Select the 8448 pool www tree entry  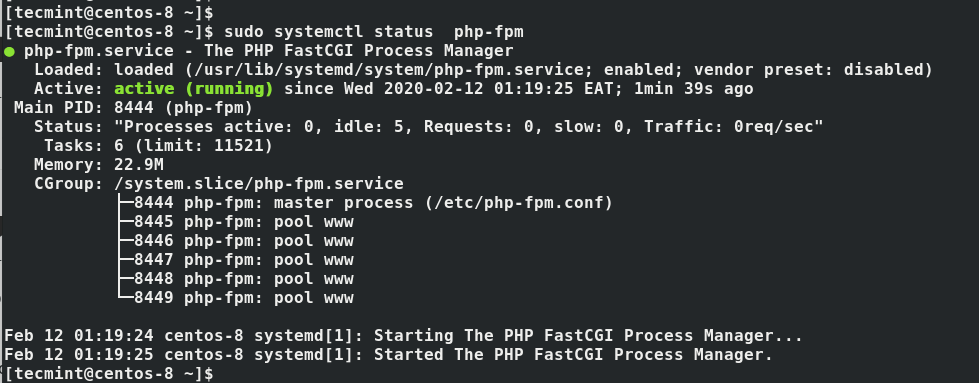click(244, 279)
